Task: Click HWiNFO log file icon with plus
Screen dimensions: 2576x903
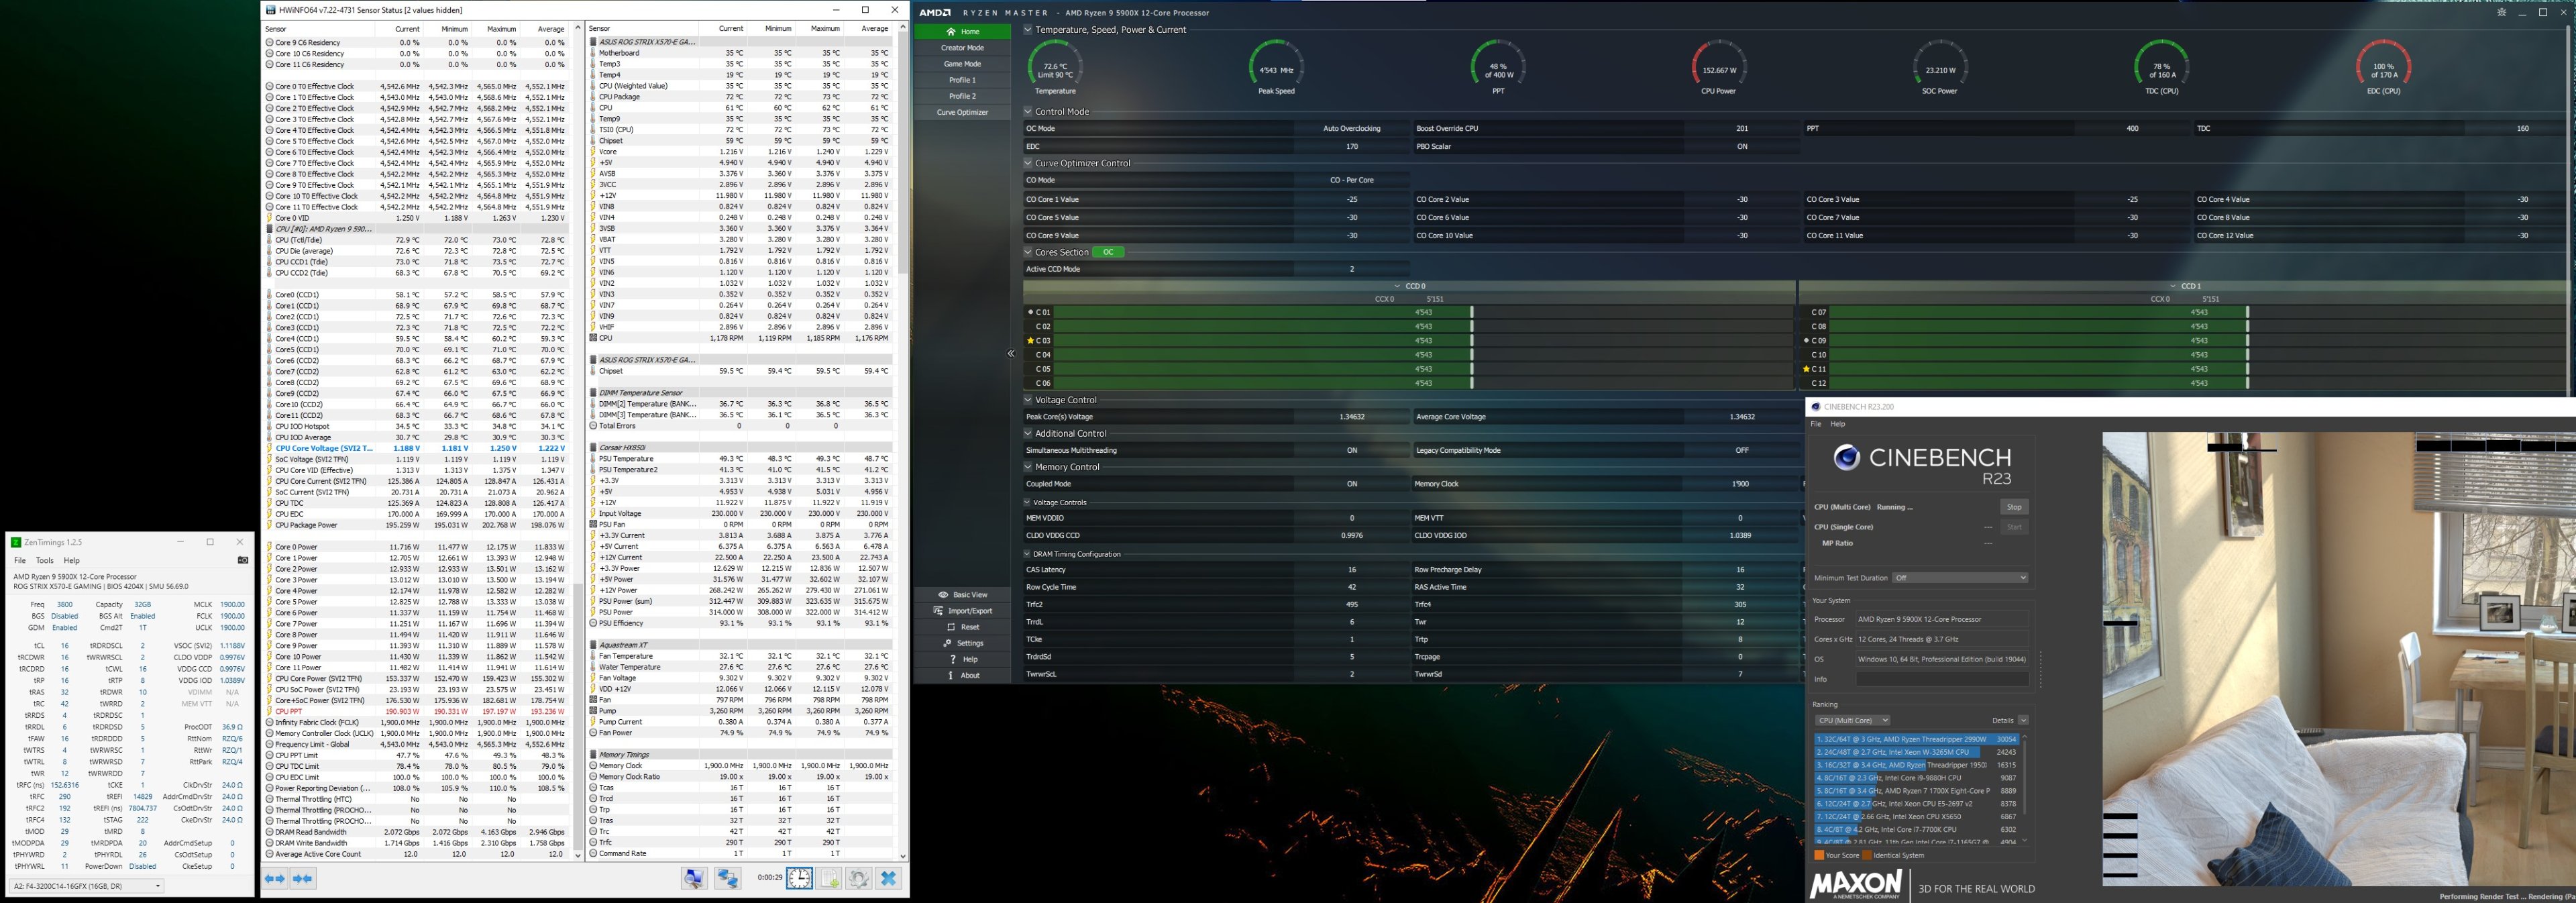Action: click(x=829, y=878)
